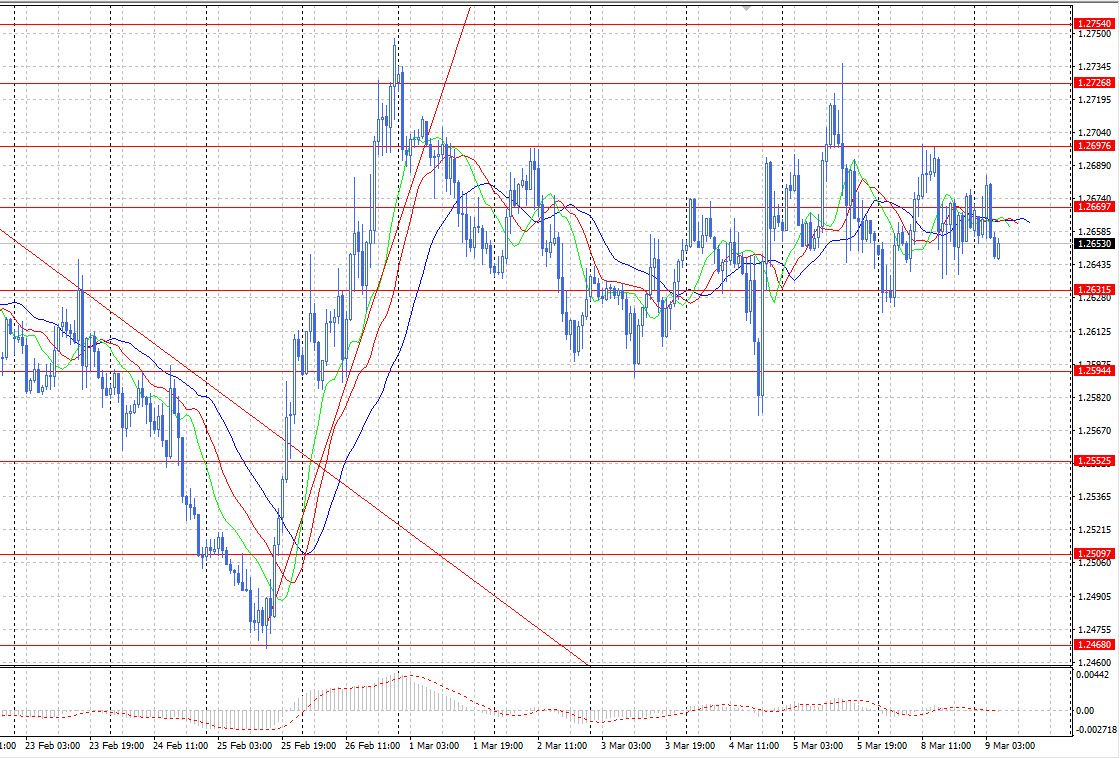Click the chart shift triangle marker at top
Image resolution: width=1120 pixels, height=758 pixels.
(x=746, y=9)
